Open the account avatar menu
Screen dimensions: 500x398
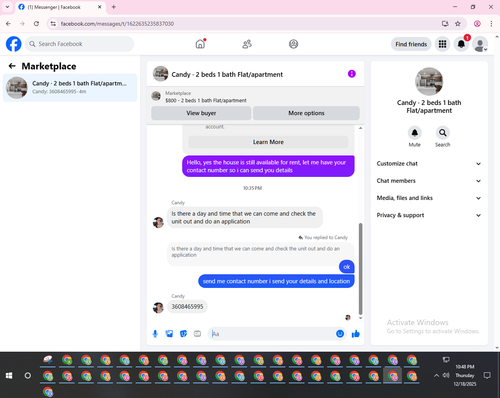click(480, 44)
